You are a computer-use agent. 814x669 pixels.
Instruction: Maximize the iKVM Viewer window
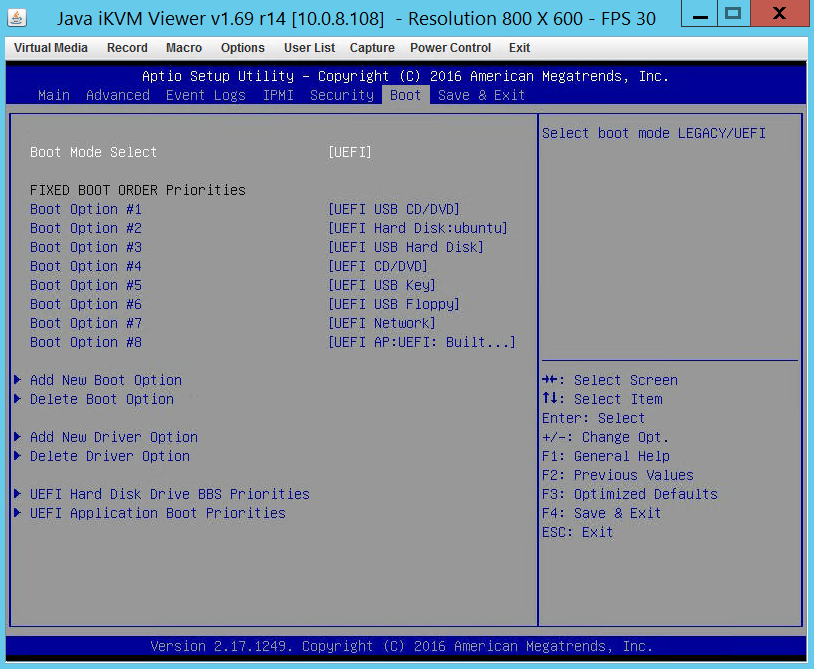[733, 13]
